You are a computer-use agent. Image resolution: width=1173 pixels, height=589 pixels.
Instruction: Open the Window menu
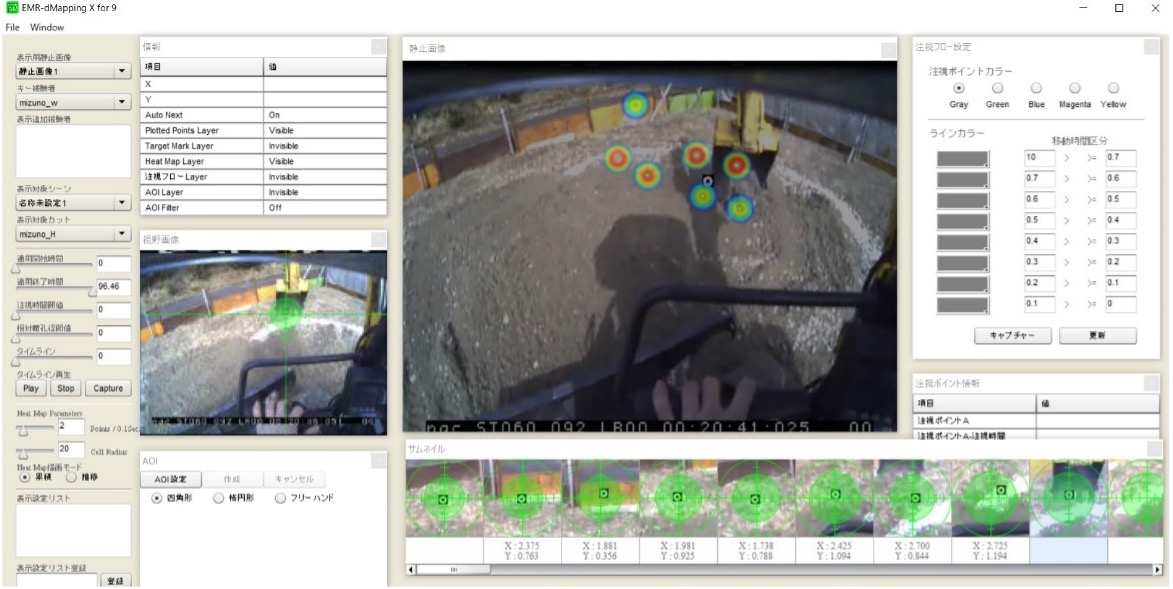46,27
